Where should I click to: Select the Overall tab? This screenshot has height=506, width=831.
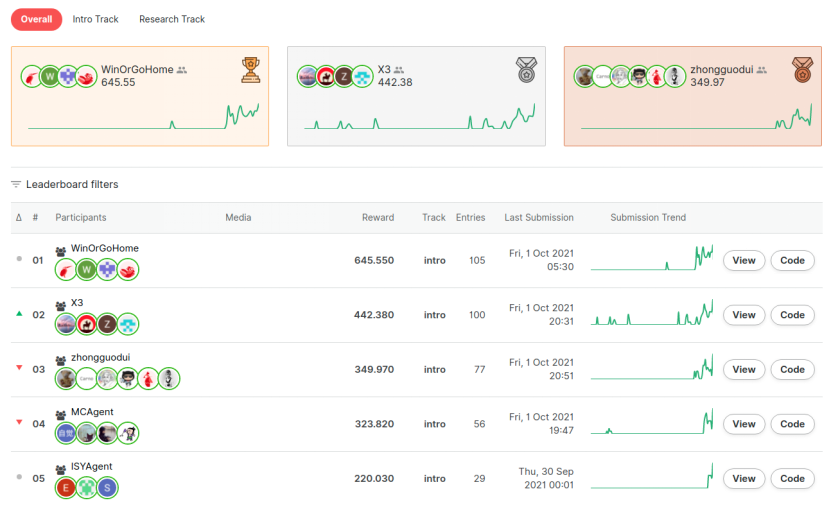pos(37,19)
